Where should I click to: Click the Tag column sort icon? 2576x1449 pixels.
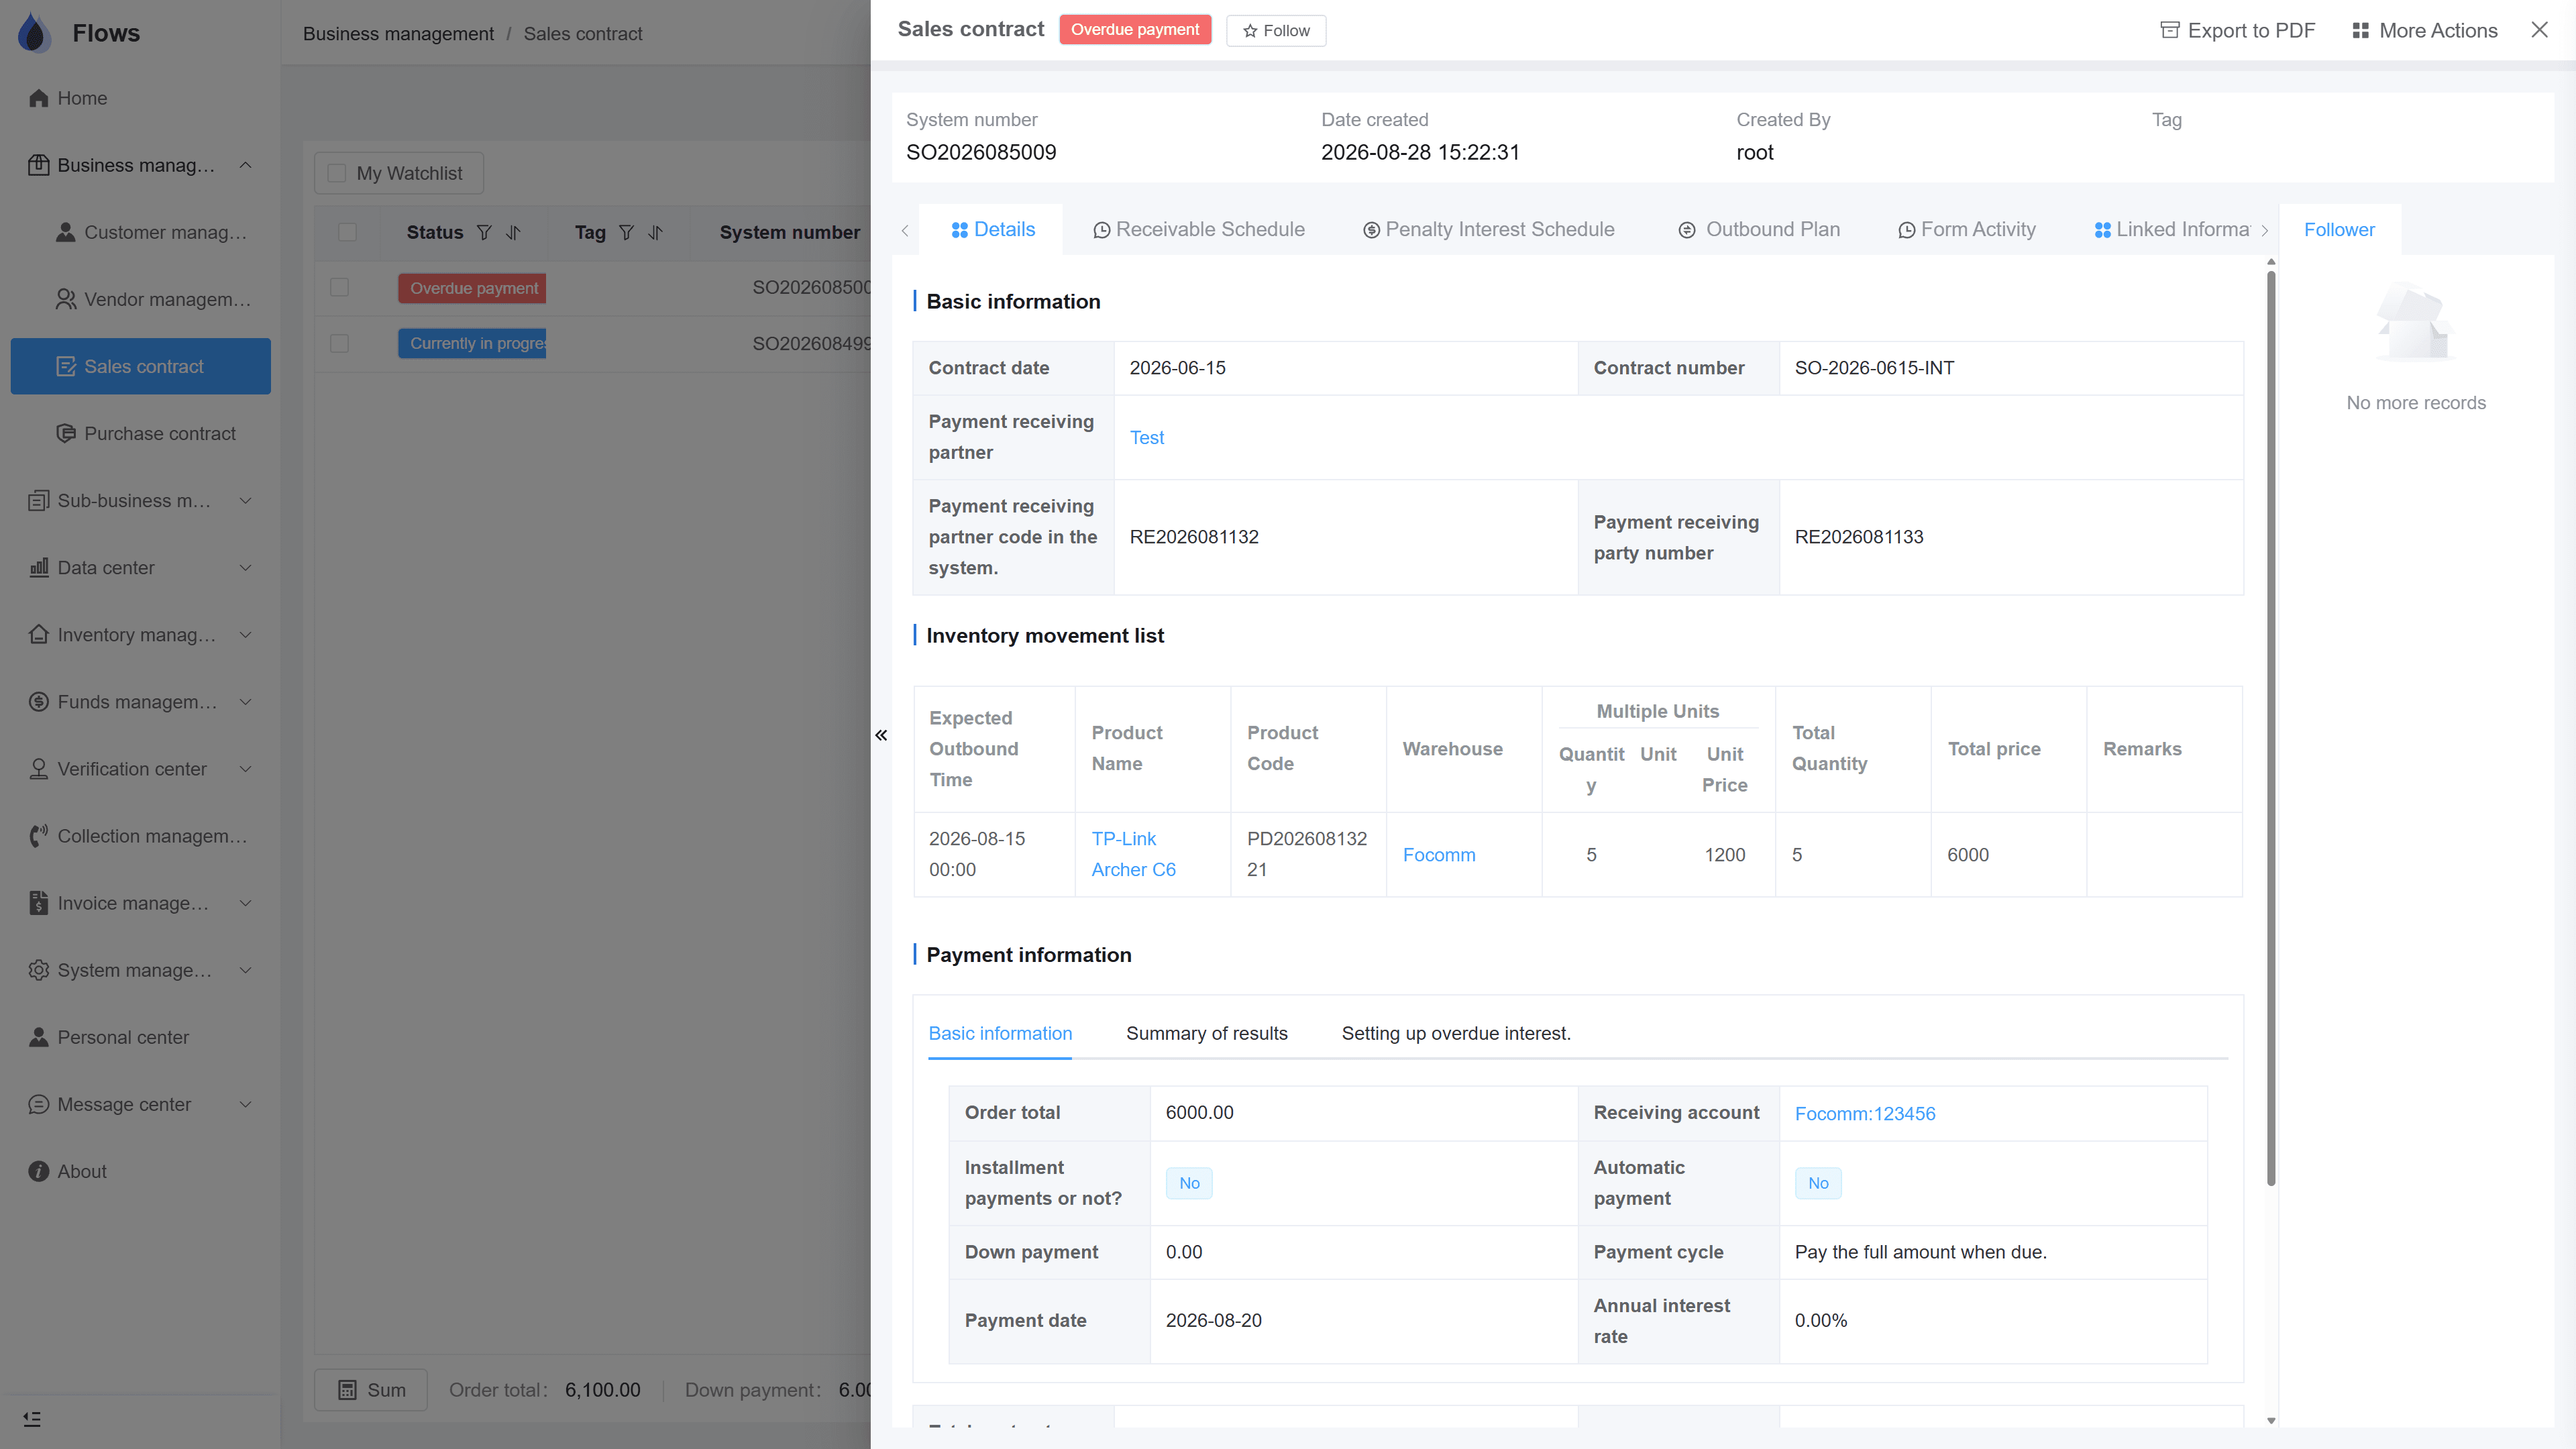point(655,232)
